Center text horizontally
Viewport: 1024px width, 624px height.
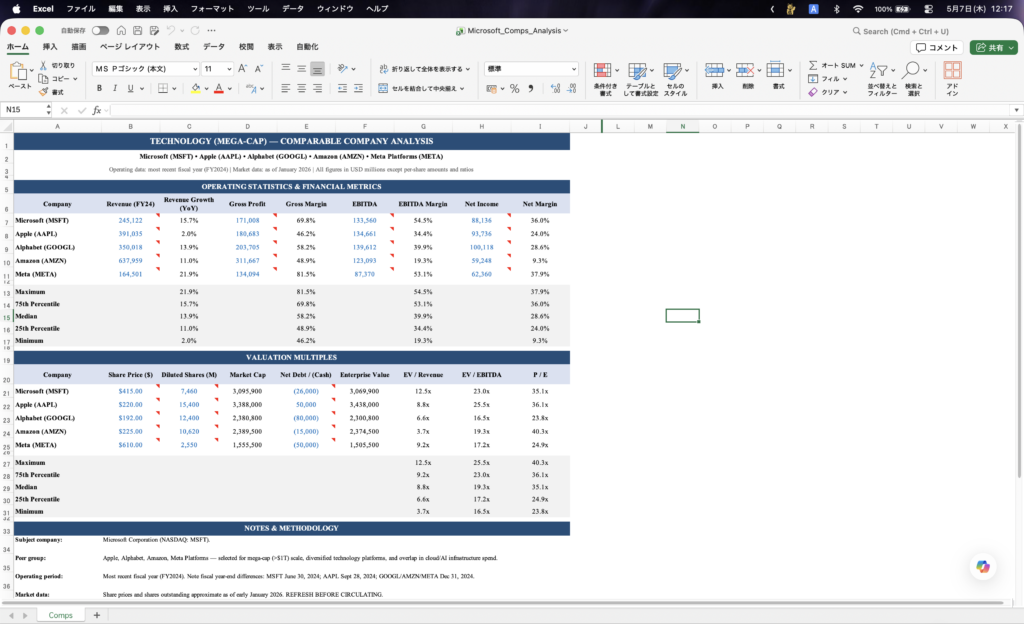[302, 88]
